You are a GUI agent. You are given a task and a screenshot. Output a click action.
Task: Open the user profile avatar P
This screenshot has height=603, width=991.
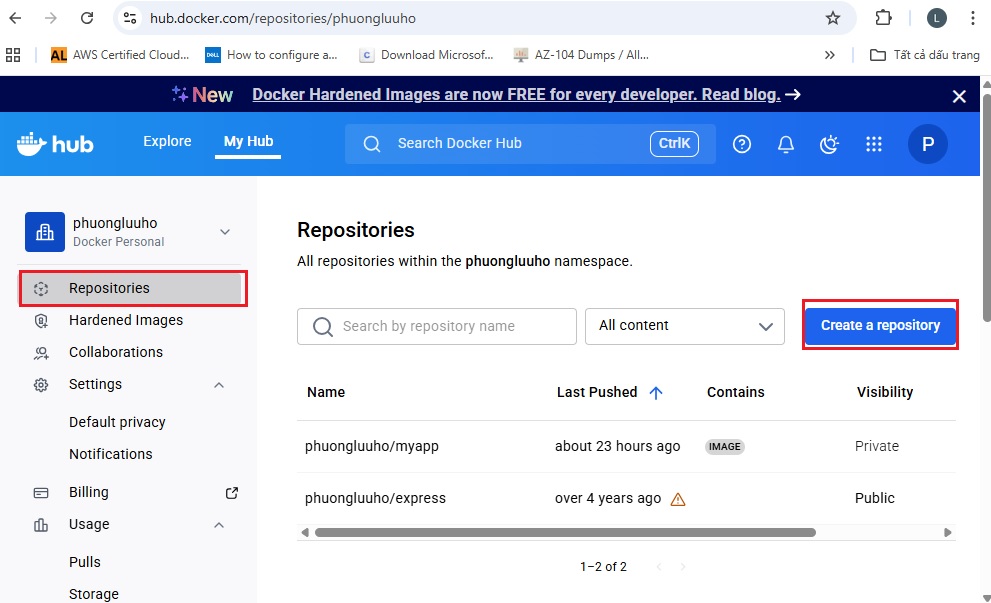click(x=927, y=144)
